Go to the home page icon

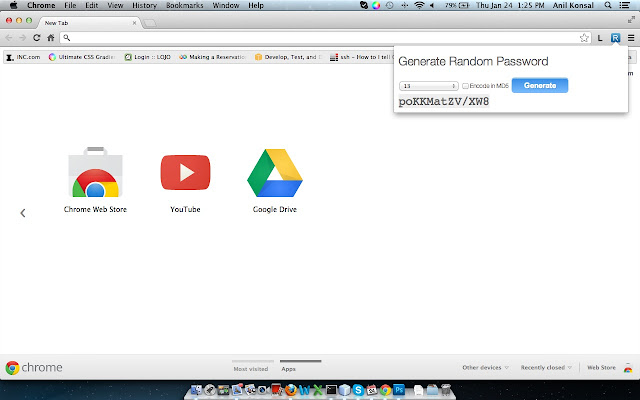point(51,38)
